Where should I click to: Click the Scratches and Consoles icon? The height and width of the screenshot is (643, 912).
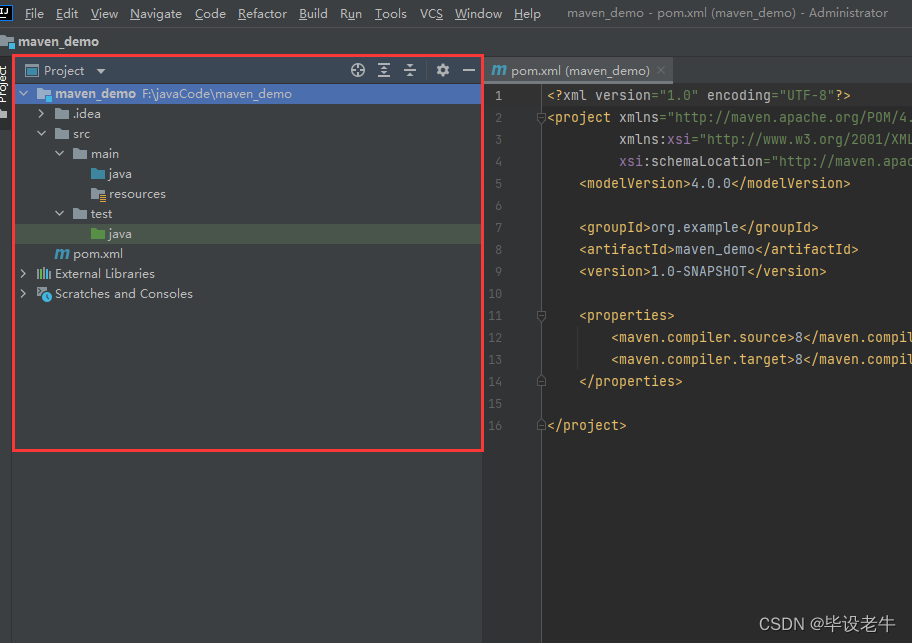point(44,294)
